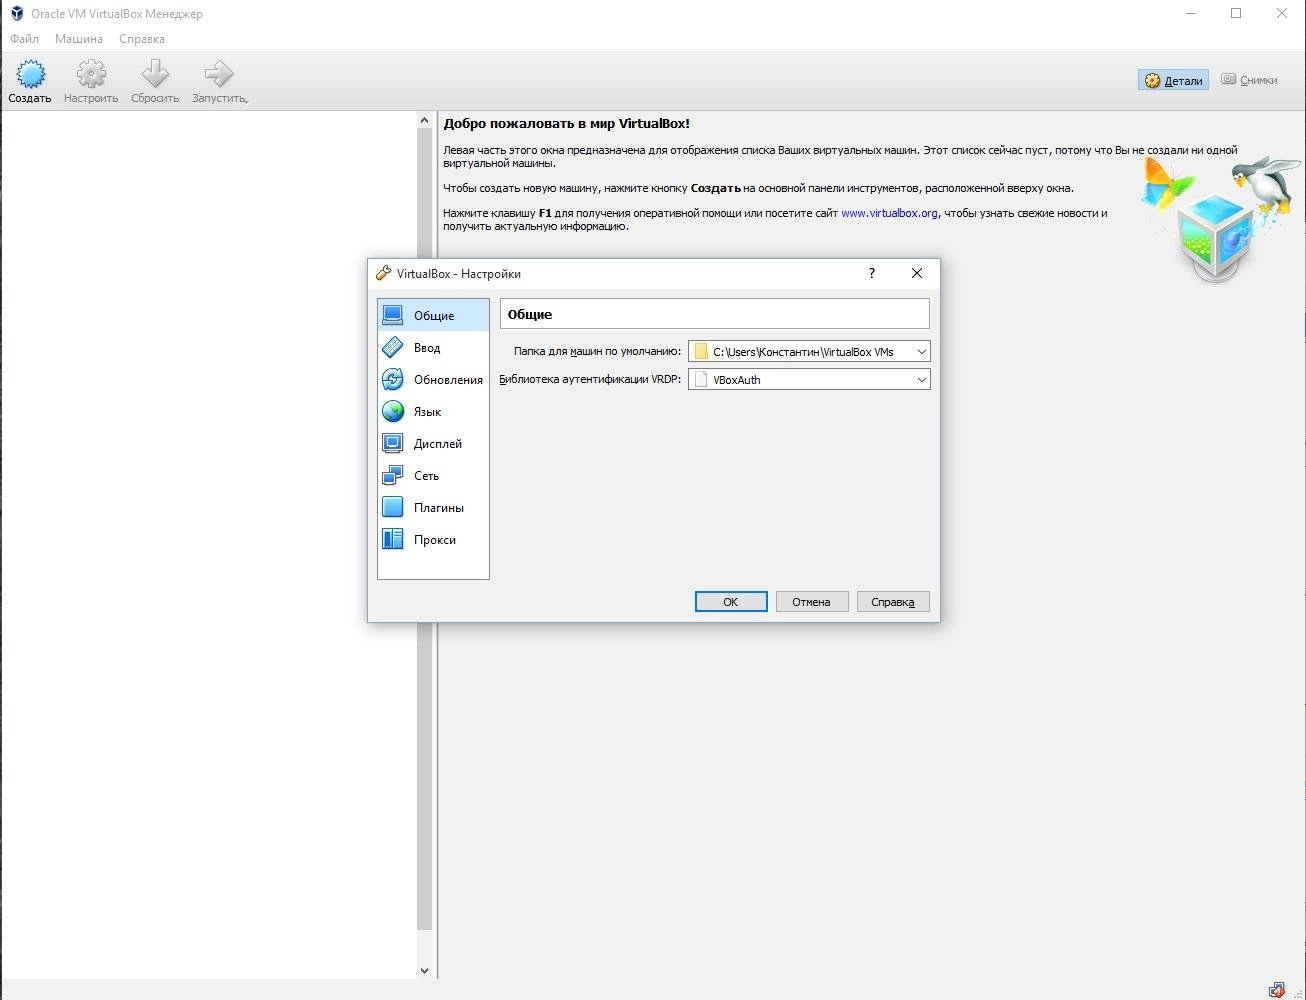1306x1000 pixels.
Task: Select the Сеть network icon
Action: [393, 475]
